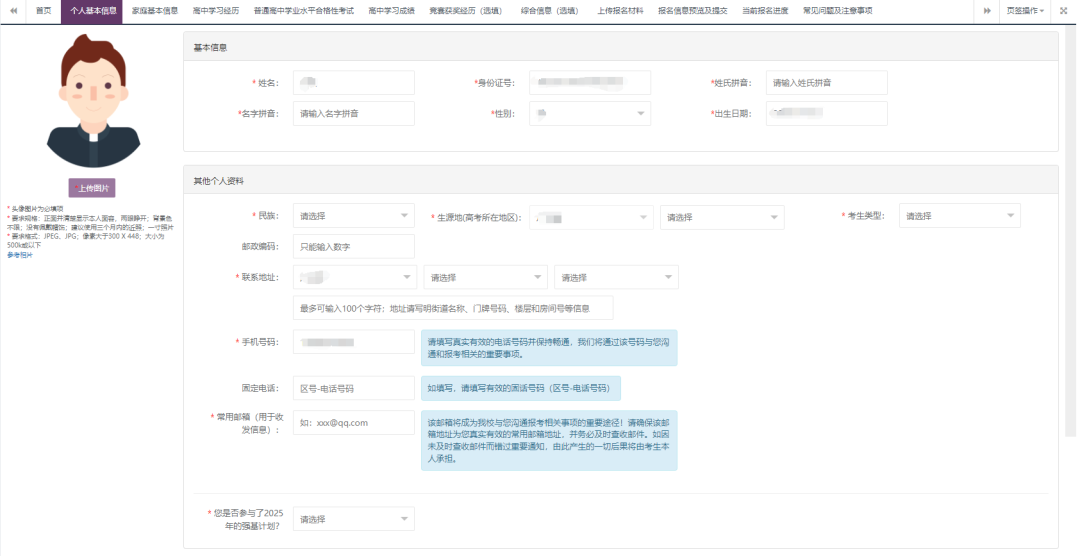Screen dimensions: 1080x556
Task: Click the 手机号码 input field
Action: coord(353,342)
